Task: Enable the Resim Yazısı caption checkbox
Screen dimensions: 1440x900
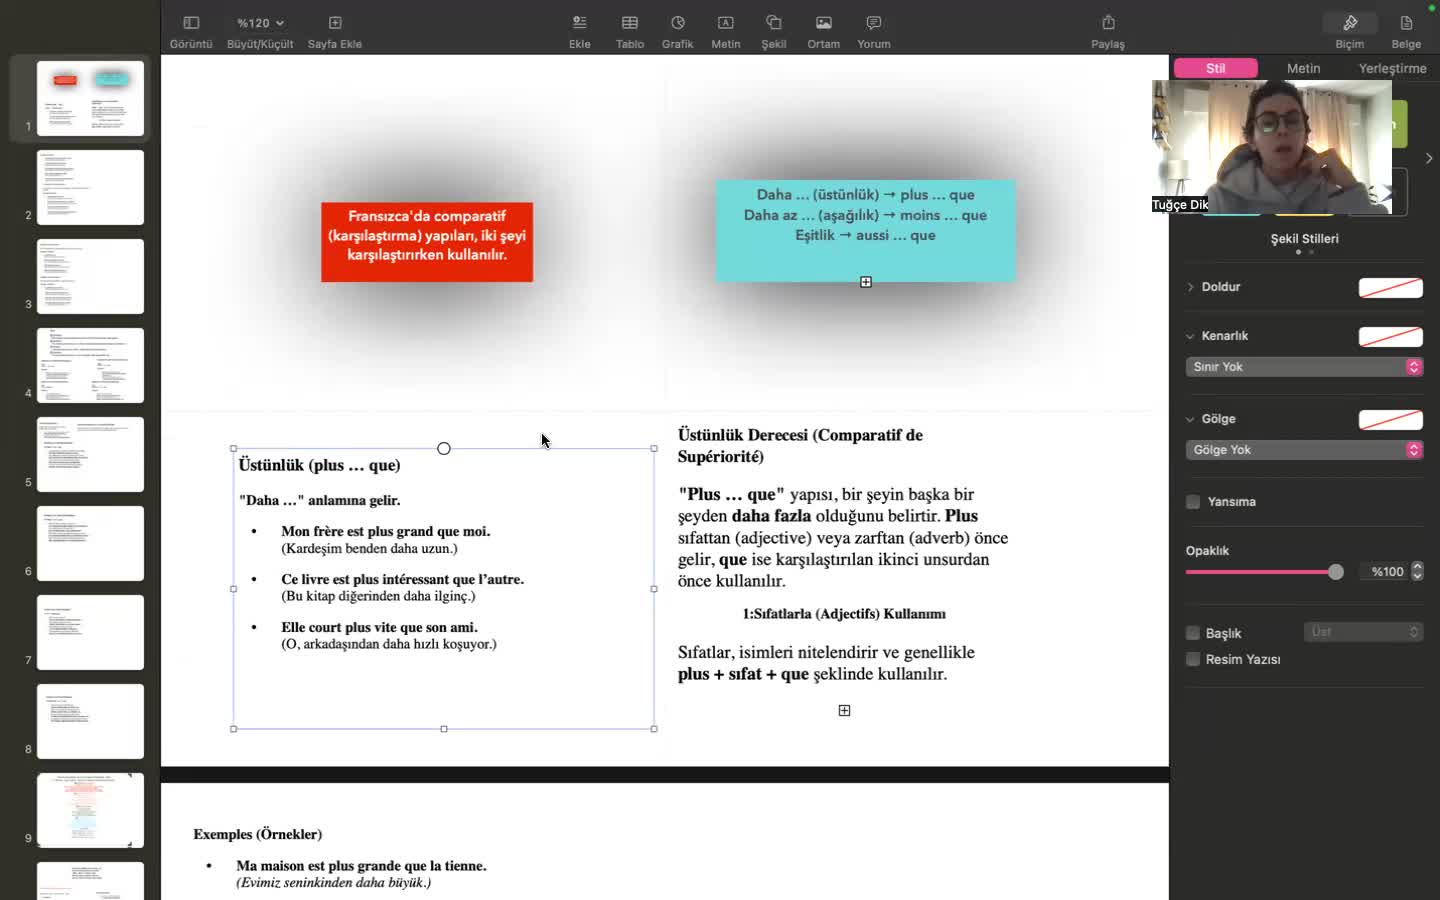Action: coord(1193,659)
